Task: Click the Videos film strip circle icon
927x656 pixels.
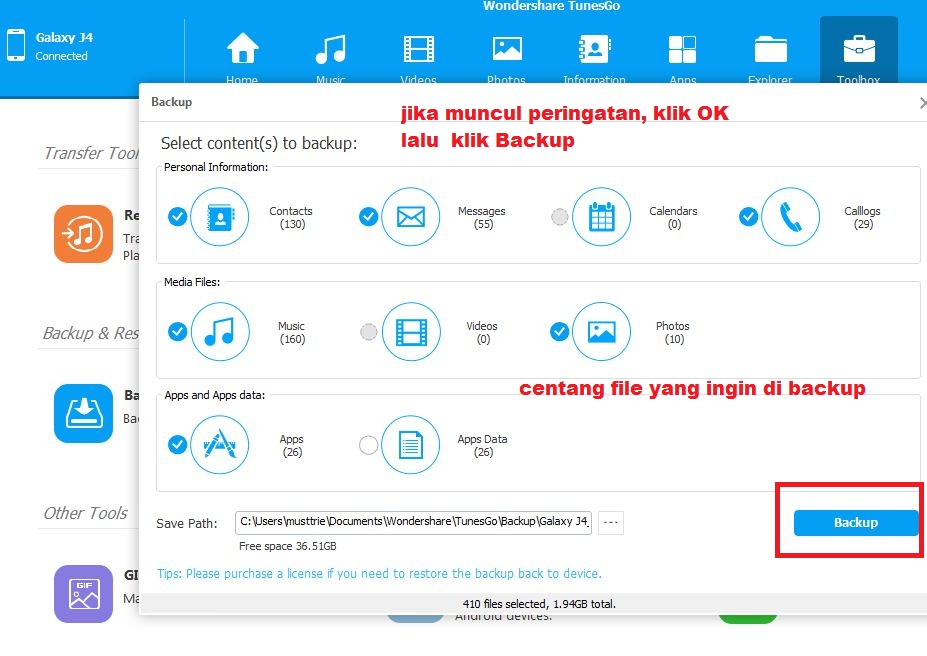Action: [411, 332]
